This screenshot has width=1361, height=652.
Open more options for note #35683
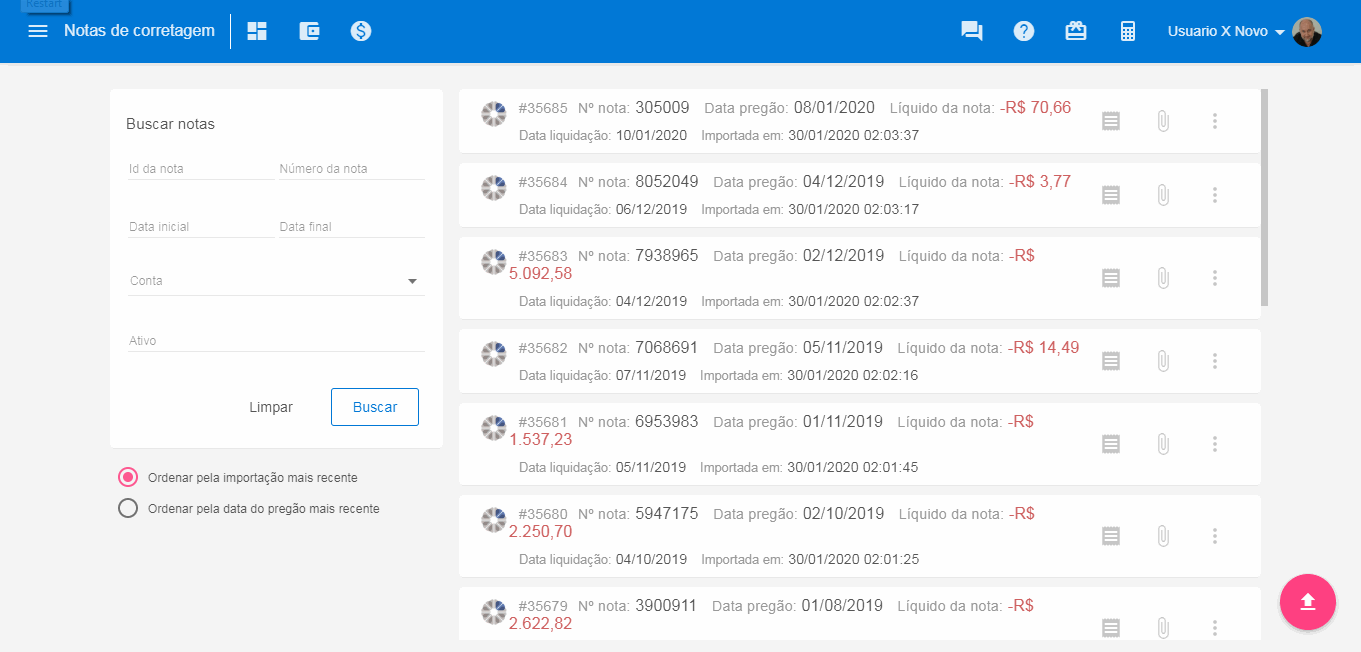pyautogui.click(x=1214, y=278)
